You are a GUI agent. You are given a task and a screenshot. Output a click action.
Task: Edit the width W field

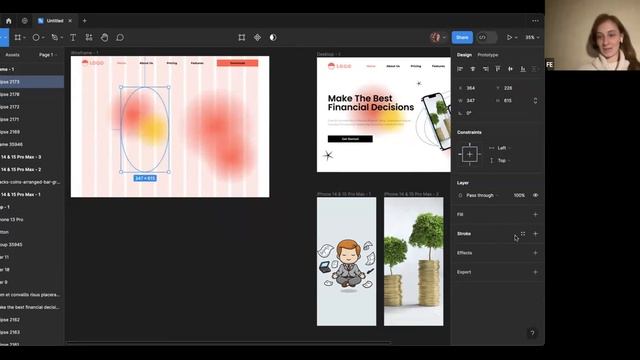tap(471, 100)
